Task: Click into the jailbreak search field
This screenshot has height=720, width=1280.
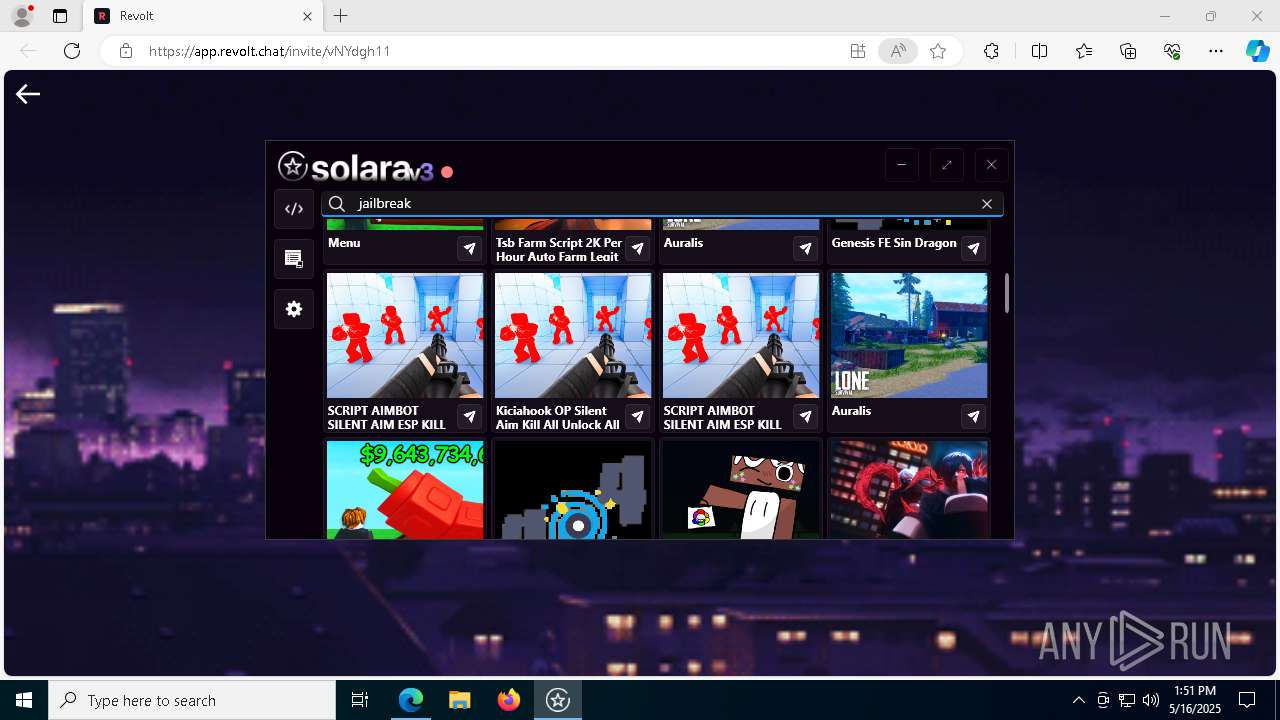Action: (662, 203)
